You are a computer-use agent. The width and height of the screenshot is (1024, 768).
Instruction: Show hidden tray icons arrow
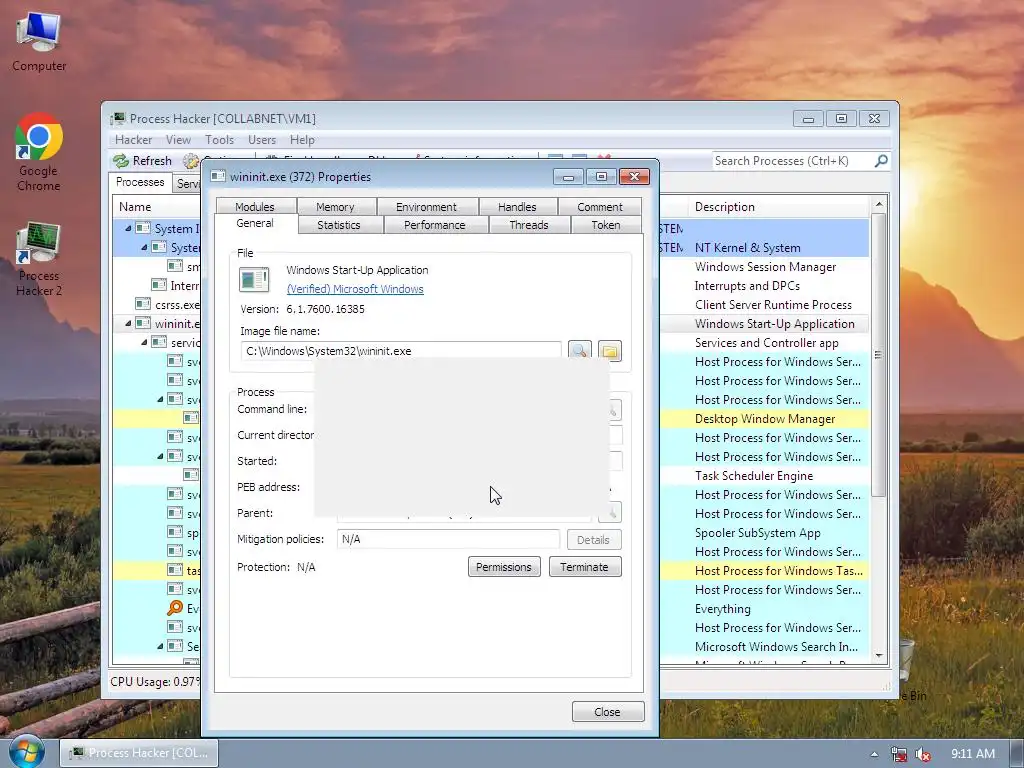pos(874,754)
